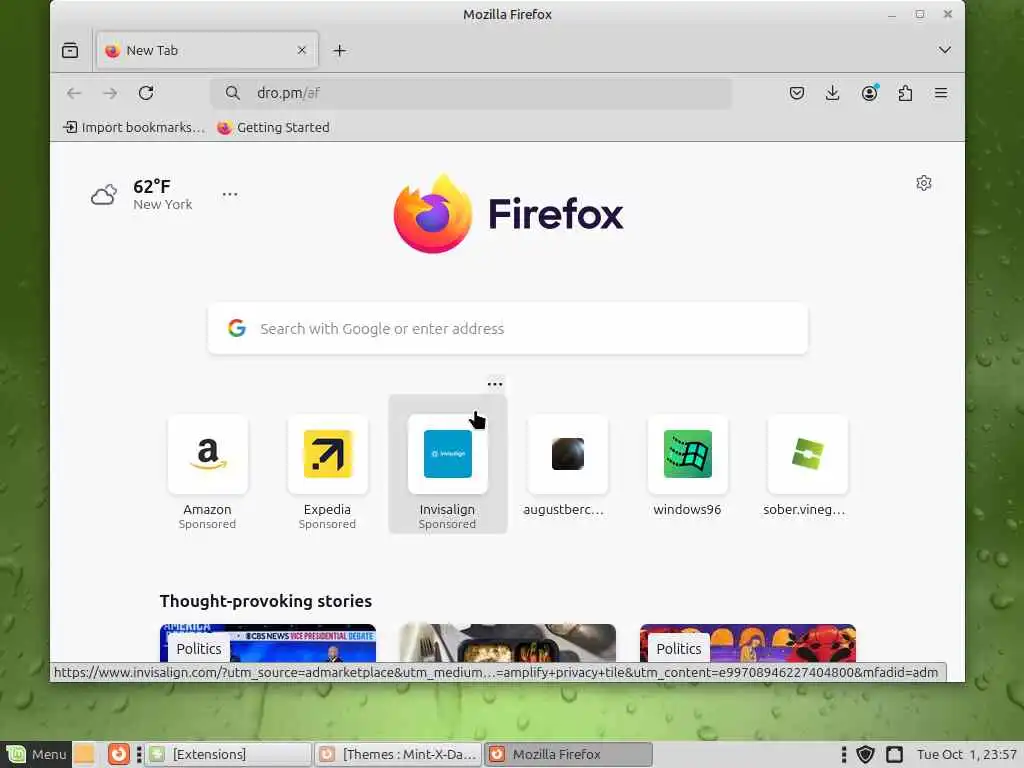Open the ladybug illustration Politics story
Viewport: 1024px width, 768px height.
tap(748, 643)
